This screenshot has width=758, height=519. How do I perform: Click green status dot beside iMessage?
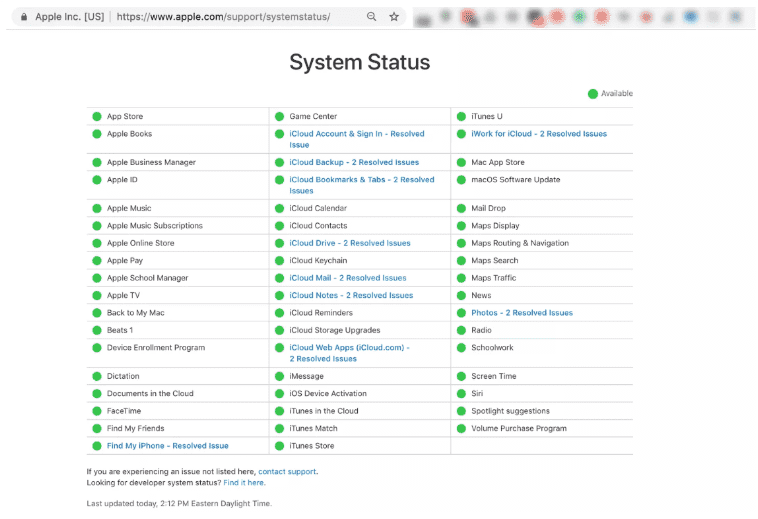click(279, 376)
